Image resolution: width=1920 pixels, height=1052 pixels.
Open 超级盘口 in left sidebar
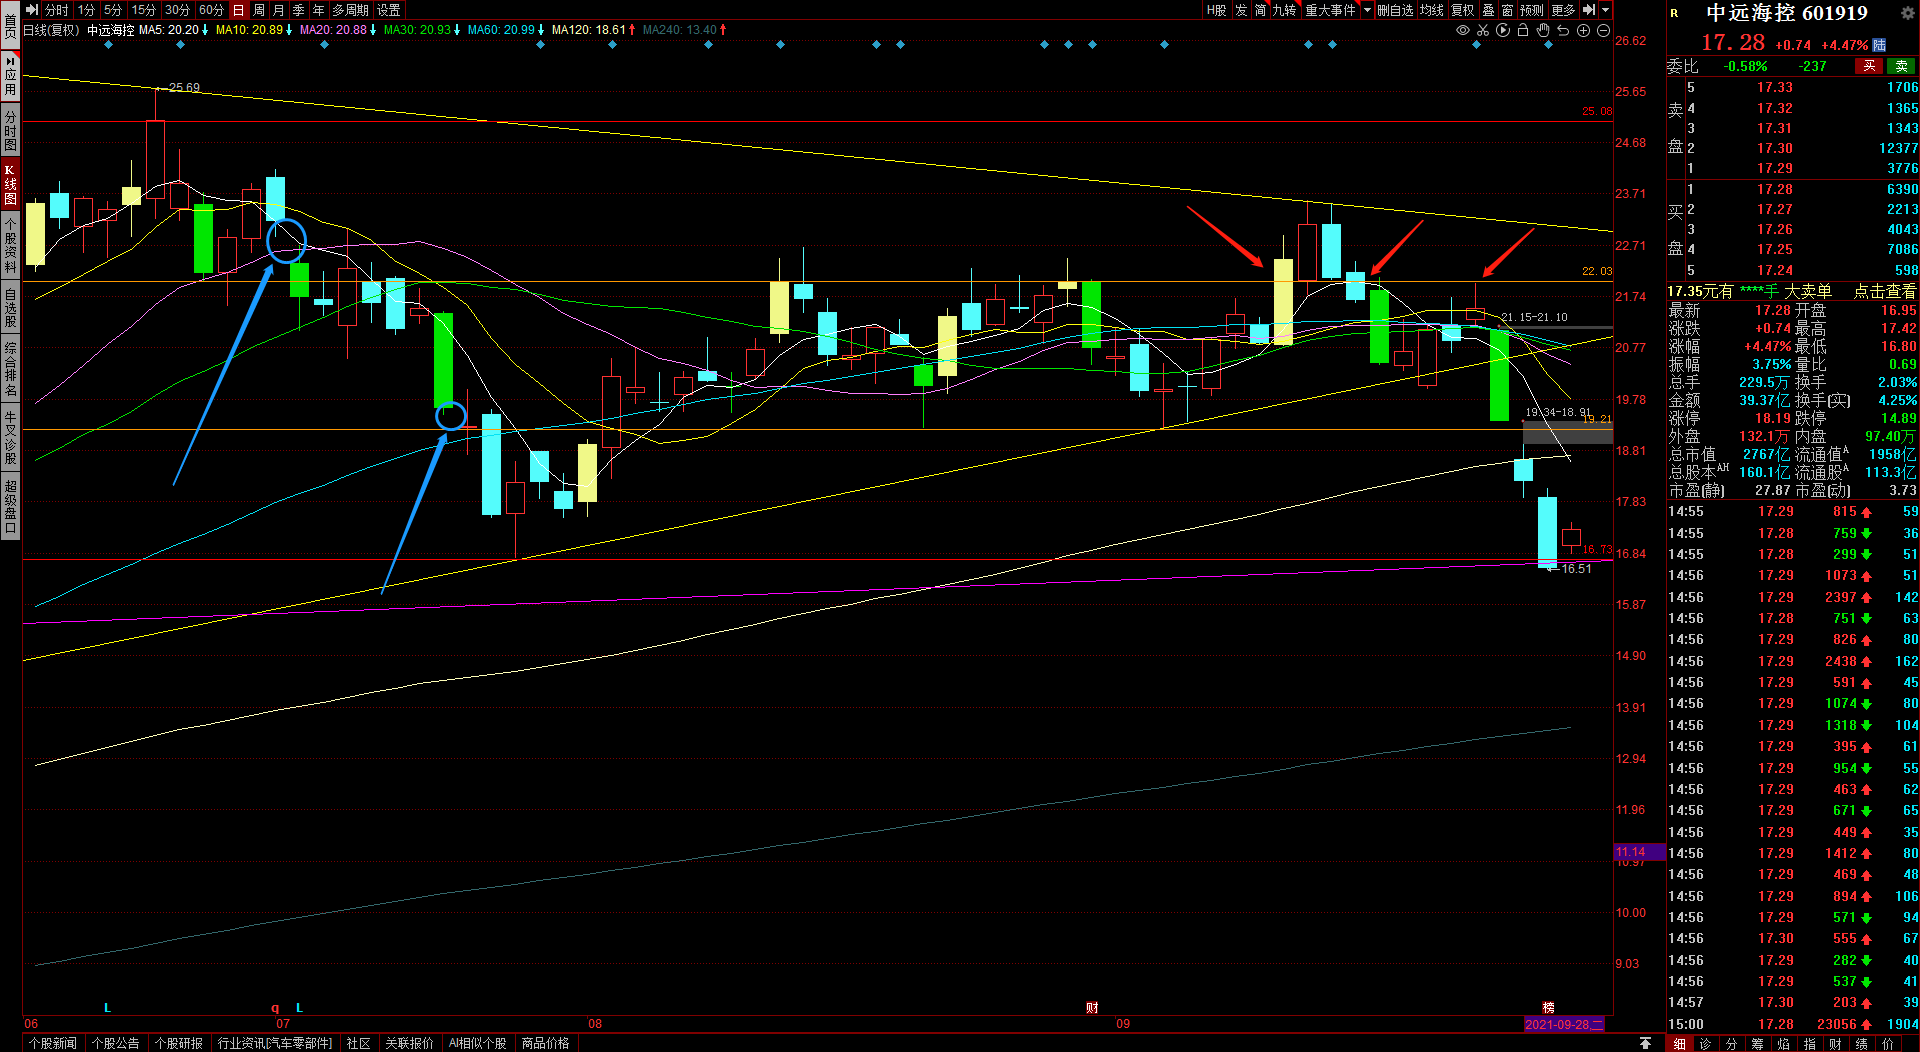pyautogui.click(x=10, y=507)
